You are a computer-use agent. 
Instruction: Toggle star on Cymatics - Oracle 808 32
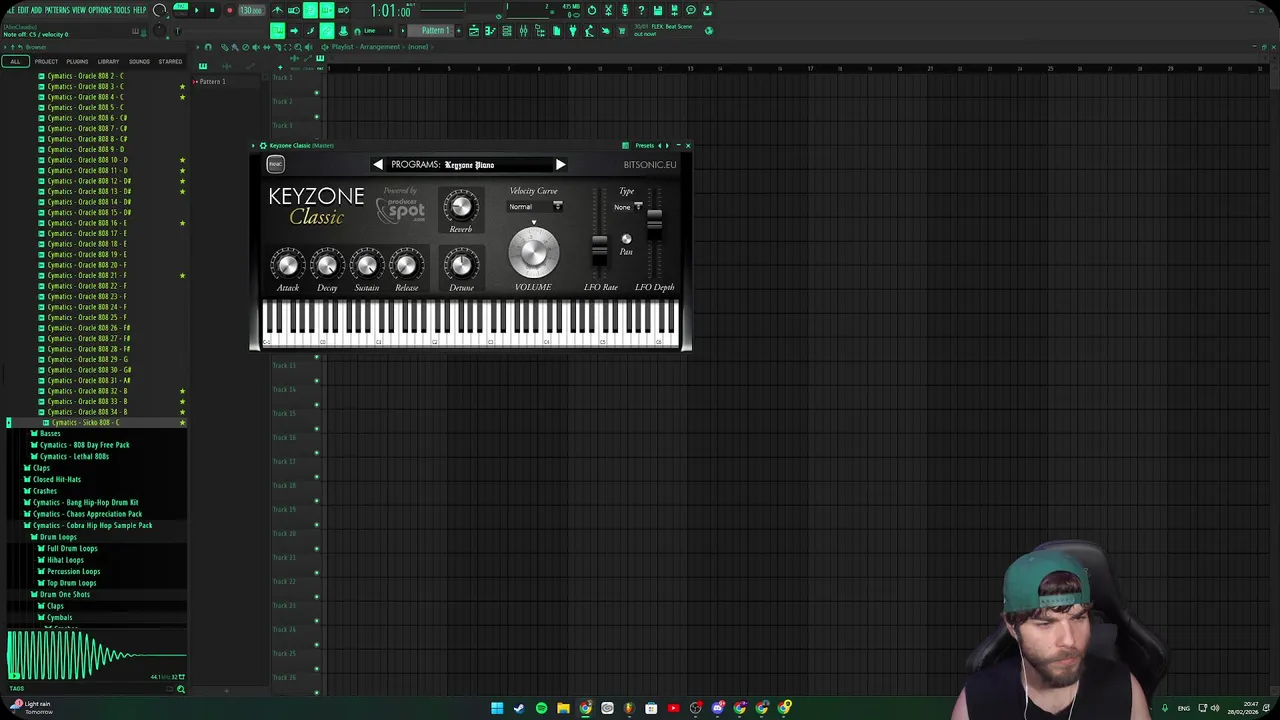tap(182, 391)
